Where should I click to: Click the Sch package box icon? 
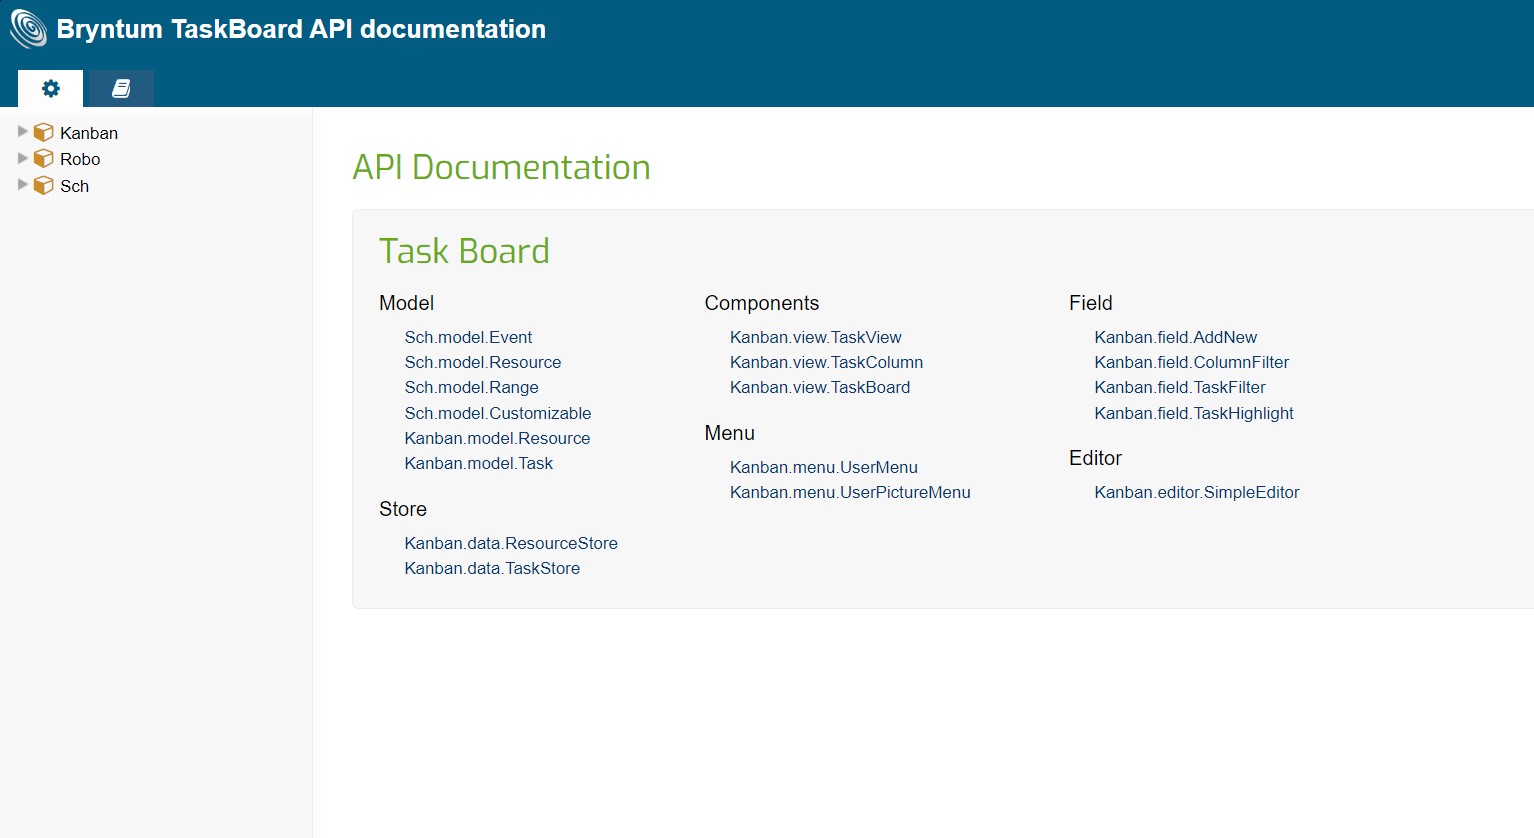(44, 185)
